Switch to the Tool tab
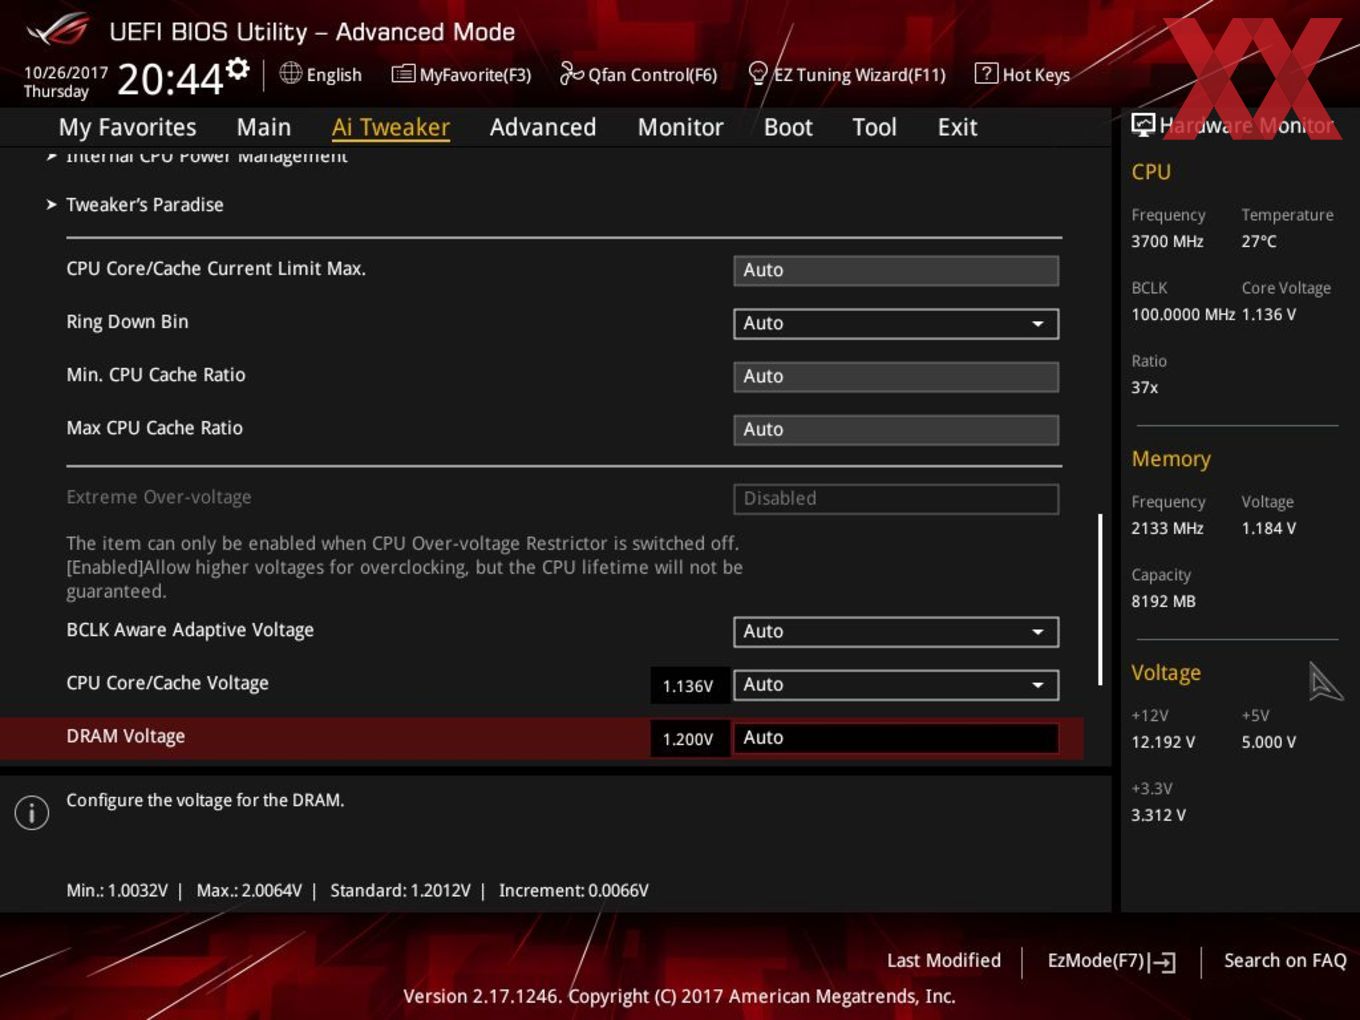The width and height of the screenshot is (1360, 1020). 875,127
